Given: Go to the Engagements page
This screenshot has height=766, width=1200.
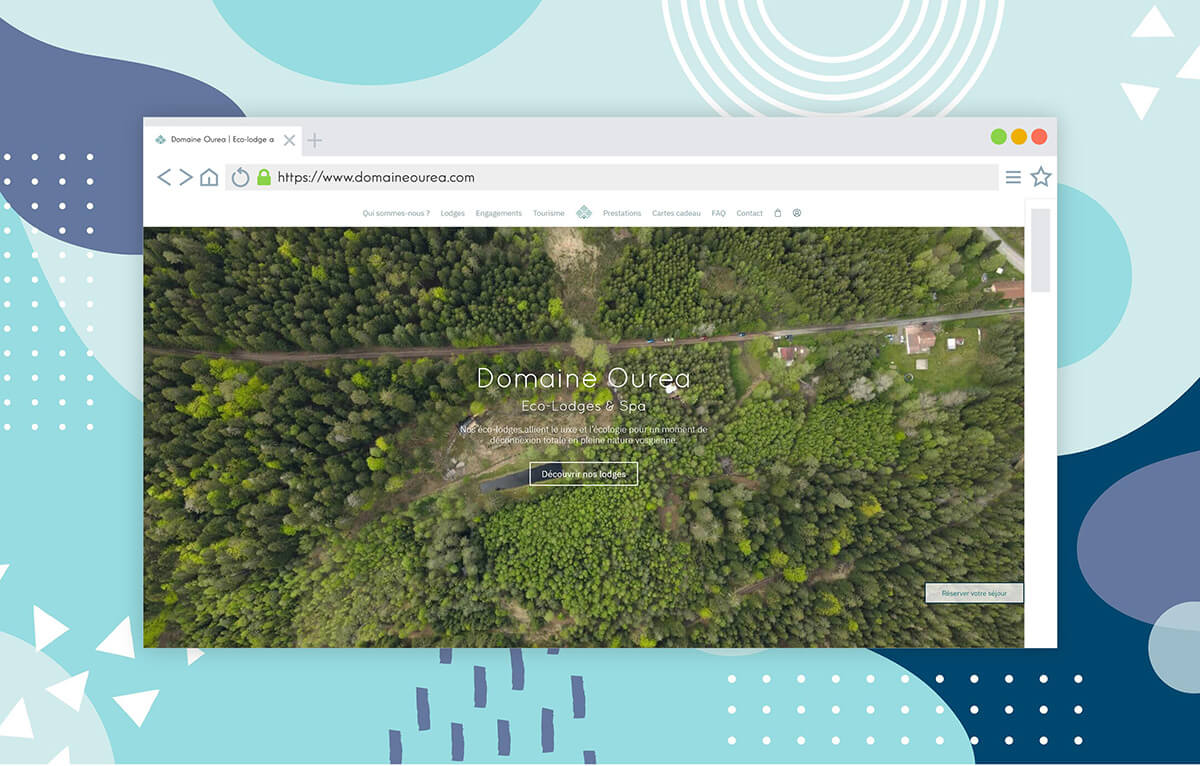Looking at the screenshot, I should point(499,213).
